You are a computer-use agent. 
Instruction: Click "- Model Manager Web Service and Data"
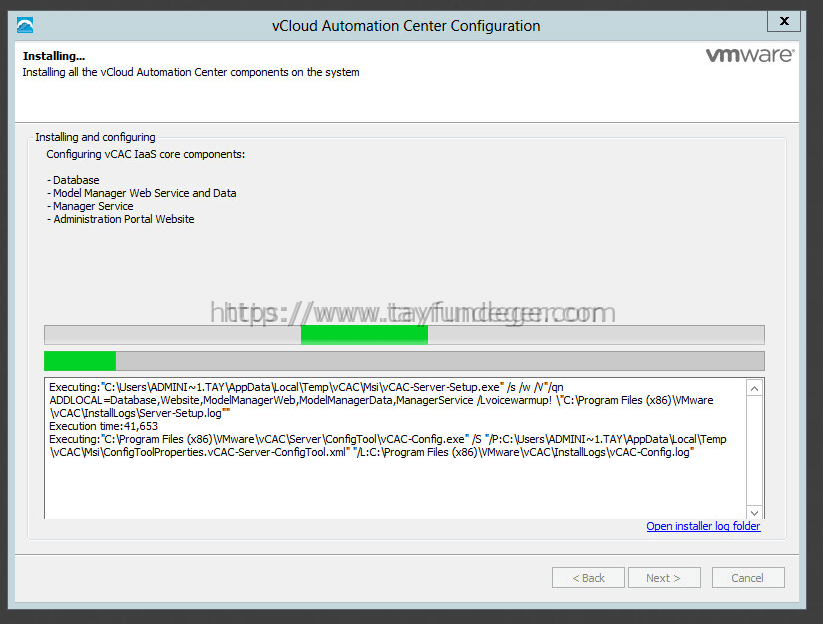coord(142,193)
